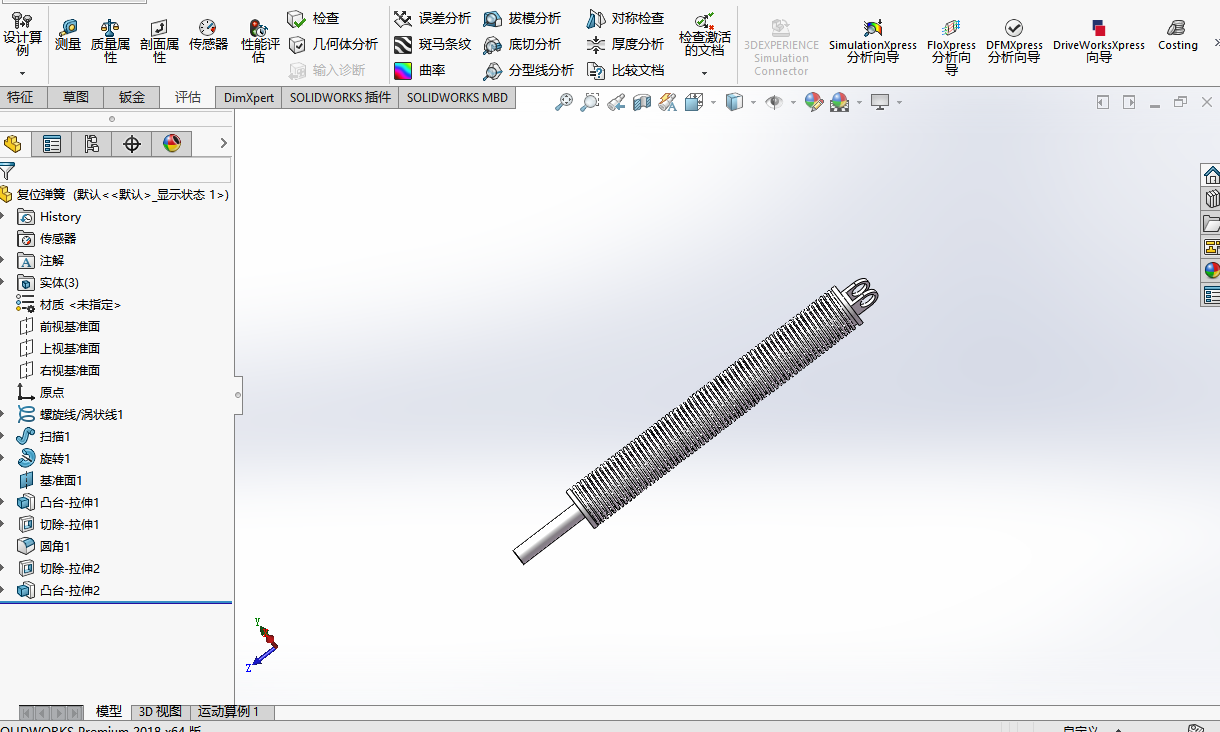Select PropertyManager panel tab
Screen dimensions: 1220x732
click(x=52, y=144)
